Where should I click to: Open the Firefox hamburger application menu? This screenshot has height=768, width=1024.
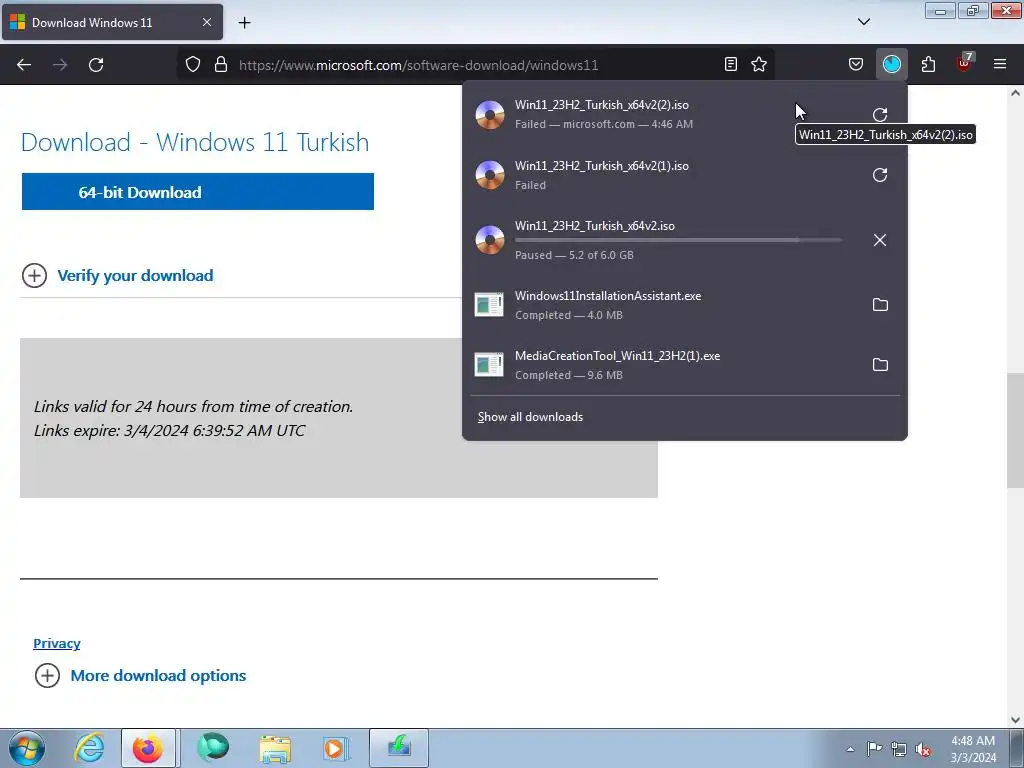[x=1000, y=64]
